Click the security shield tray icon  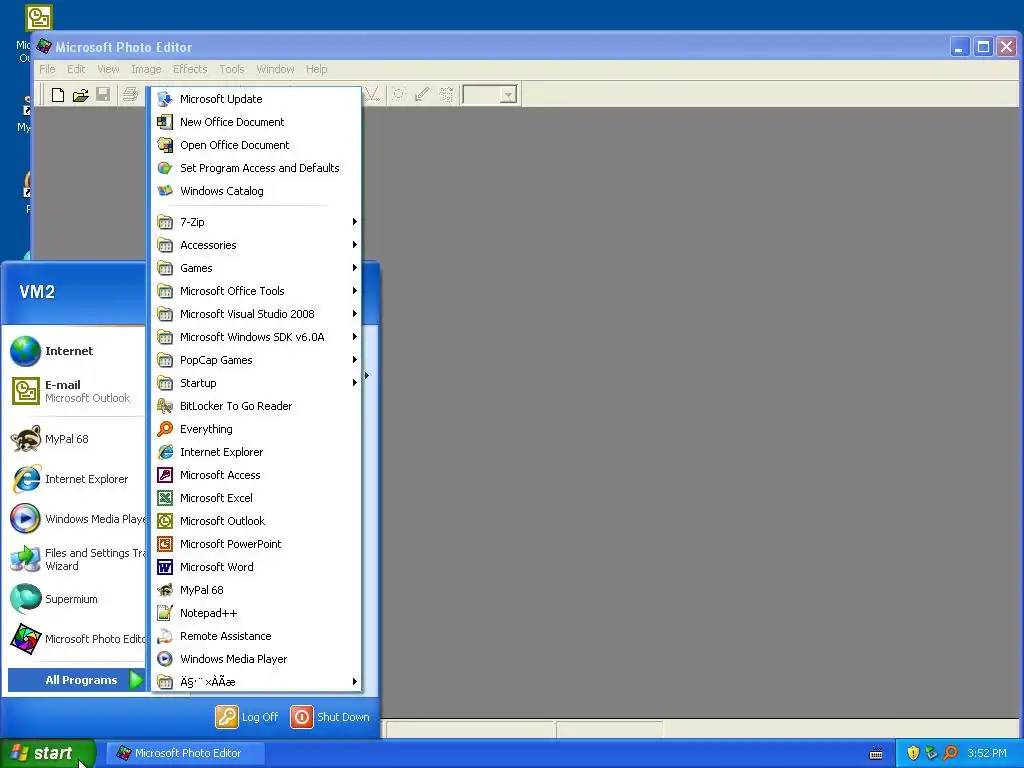click(x=913, y=753)
